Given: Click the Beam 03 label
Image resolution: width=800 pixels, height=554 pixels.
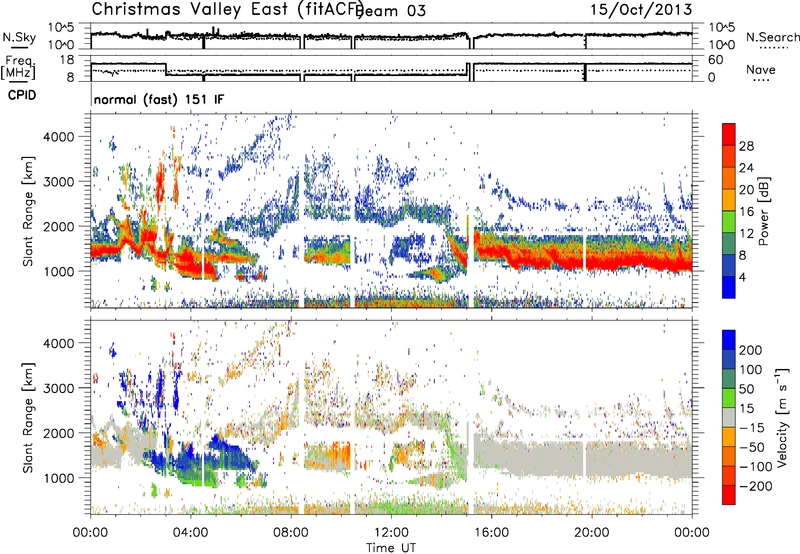Looking at the screenshot, I should [x=391, y=11].
